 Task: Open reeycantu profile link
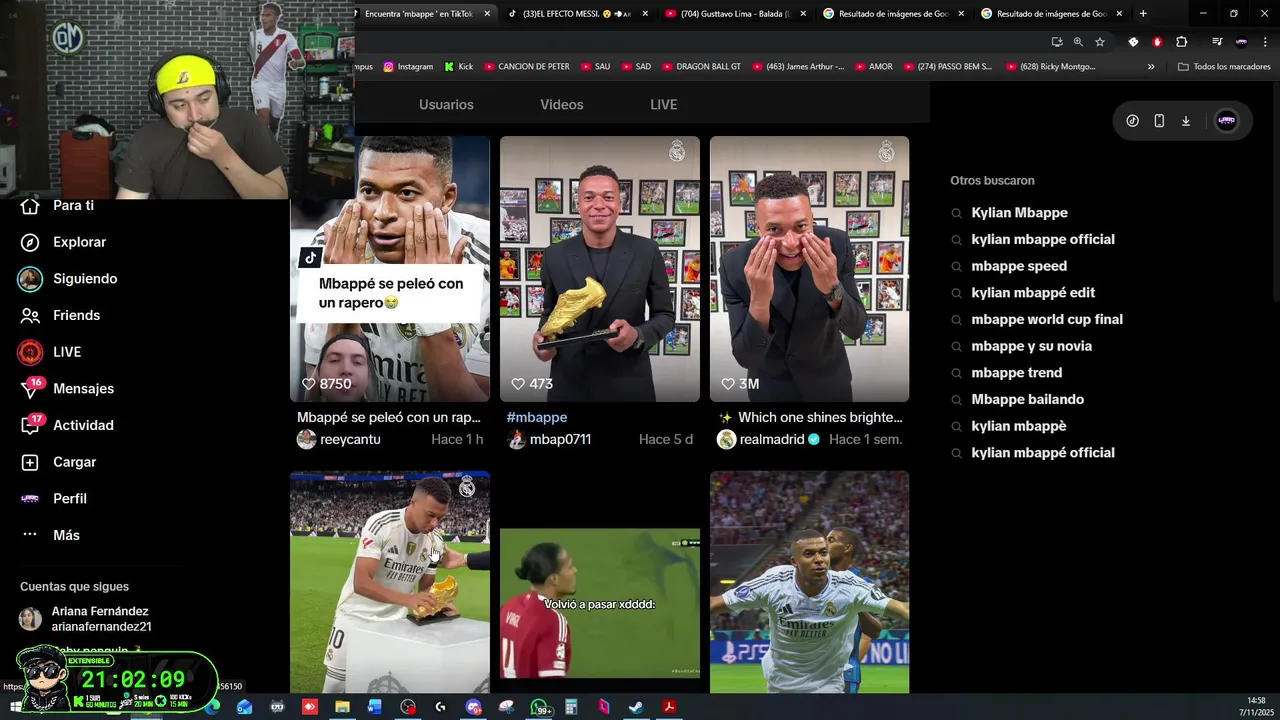click(350, 439)
